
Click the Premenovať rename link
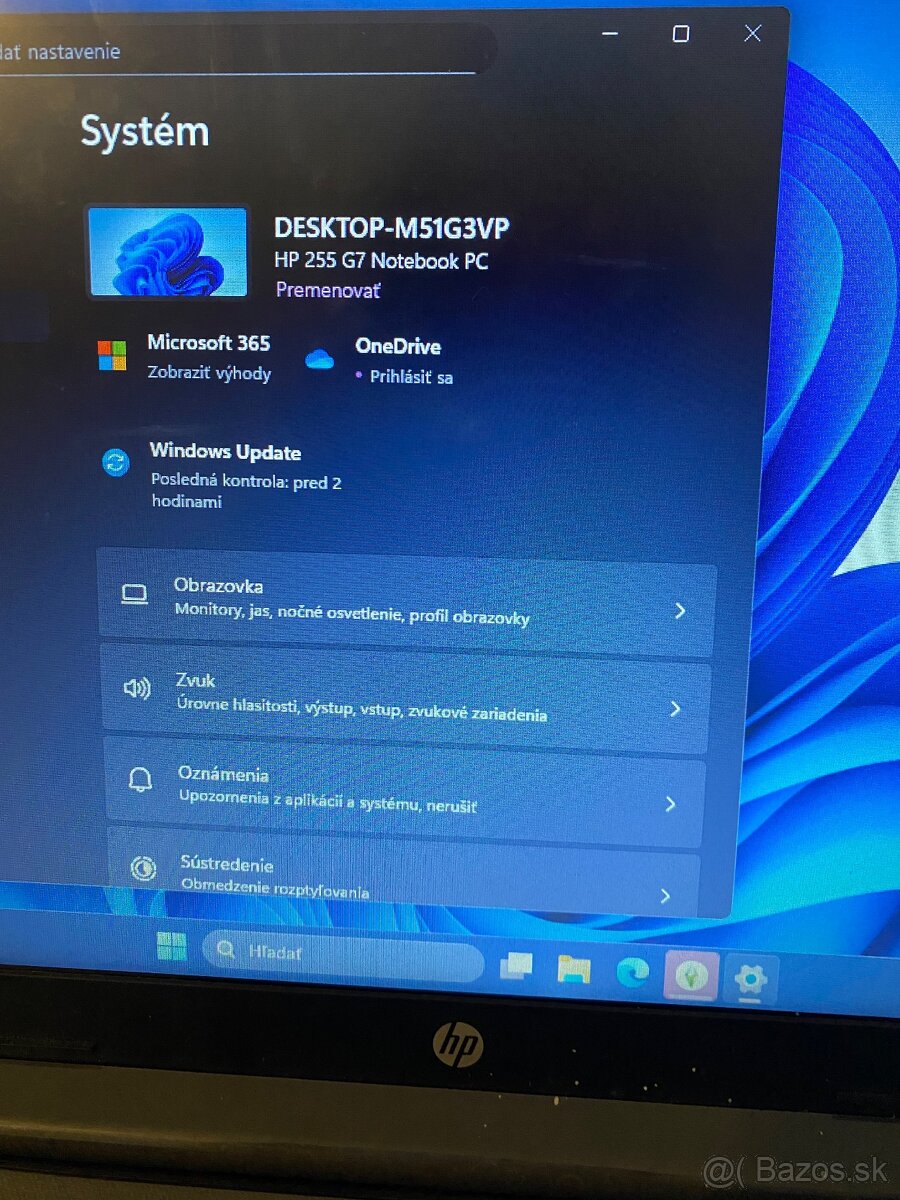click(x=327, y=290)
